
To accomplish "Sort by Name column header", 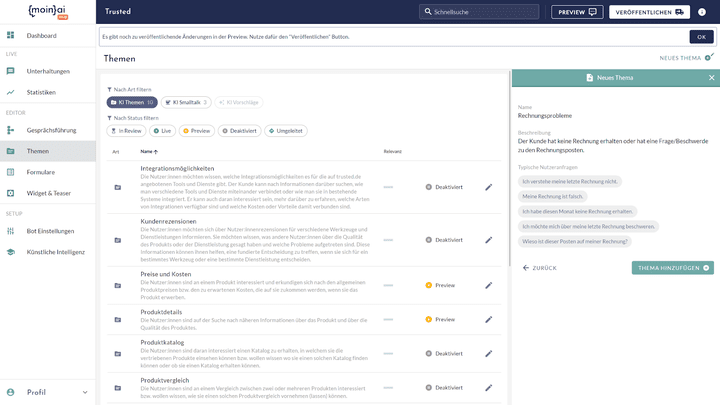I will pyautogui.click(x=151, y=152).
